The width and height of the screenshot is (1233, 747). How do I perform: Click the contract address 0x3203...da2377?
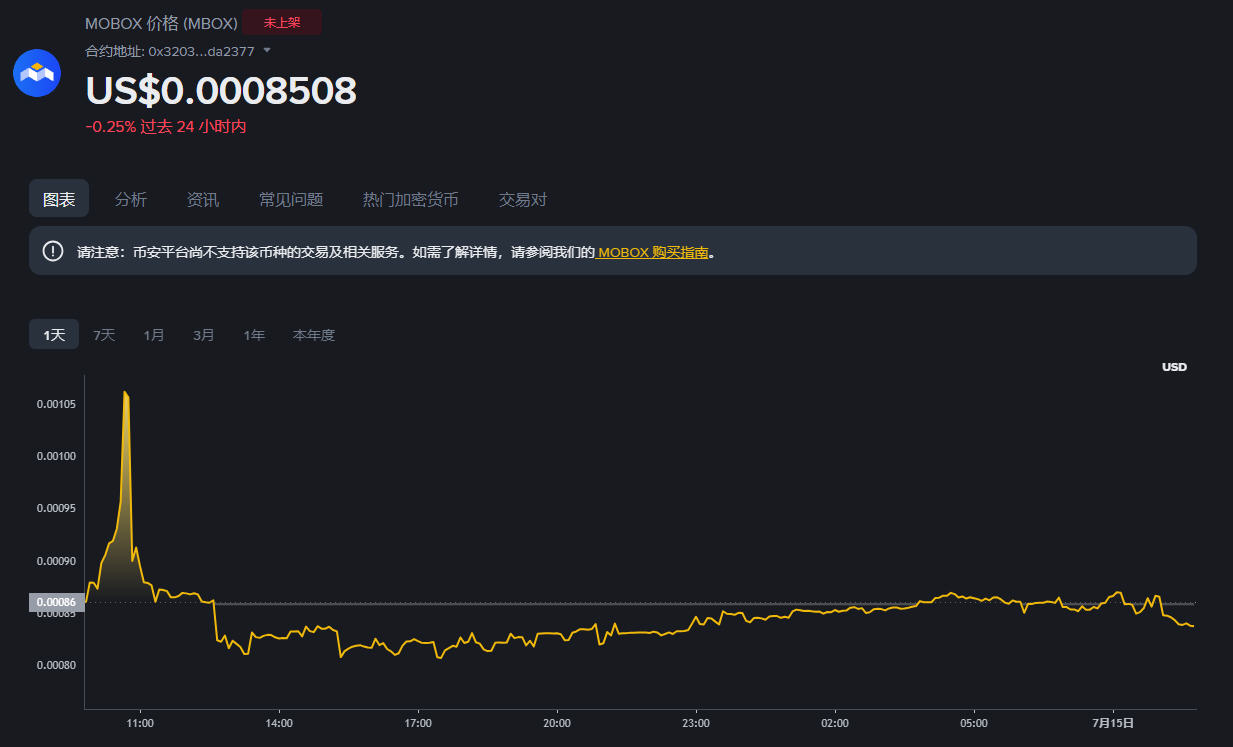(x=201, y=51)
